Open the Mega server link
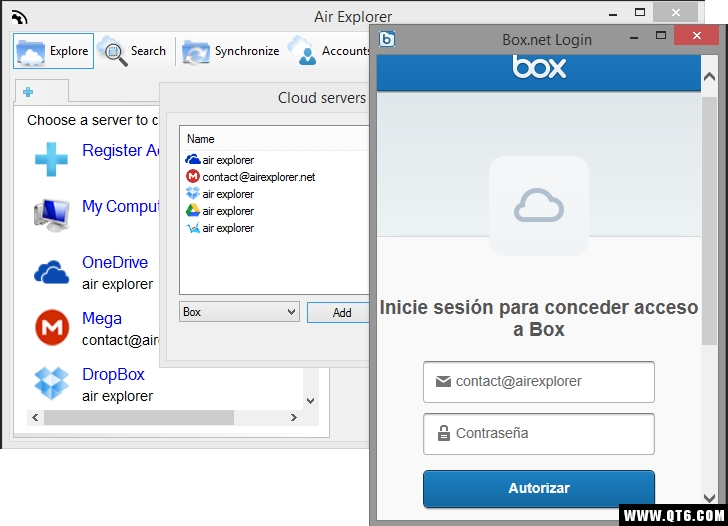 pyautogui.click(x=102, y=318)
